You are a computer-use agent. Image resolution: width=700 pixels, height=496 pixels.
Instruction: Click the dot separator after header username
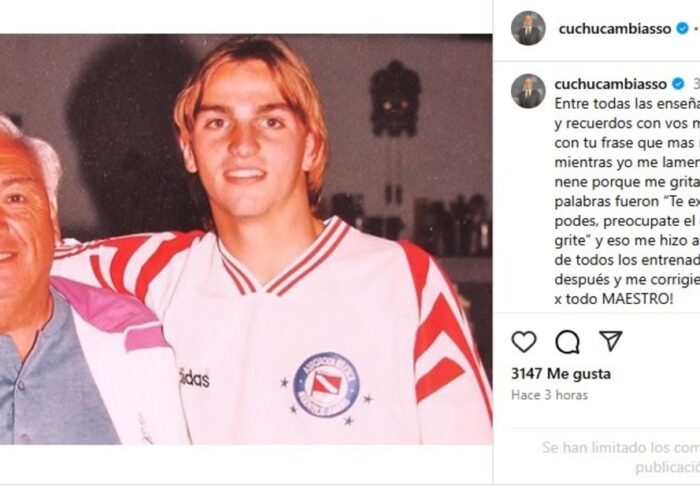point(695,29)
